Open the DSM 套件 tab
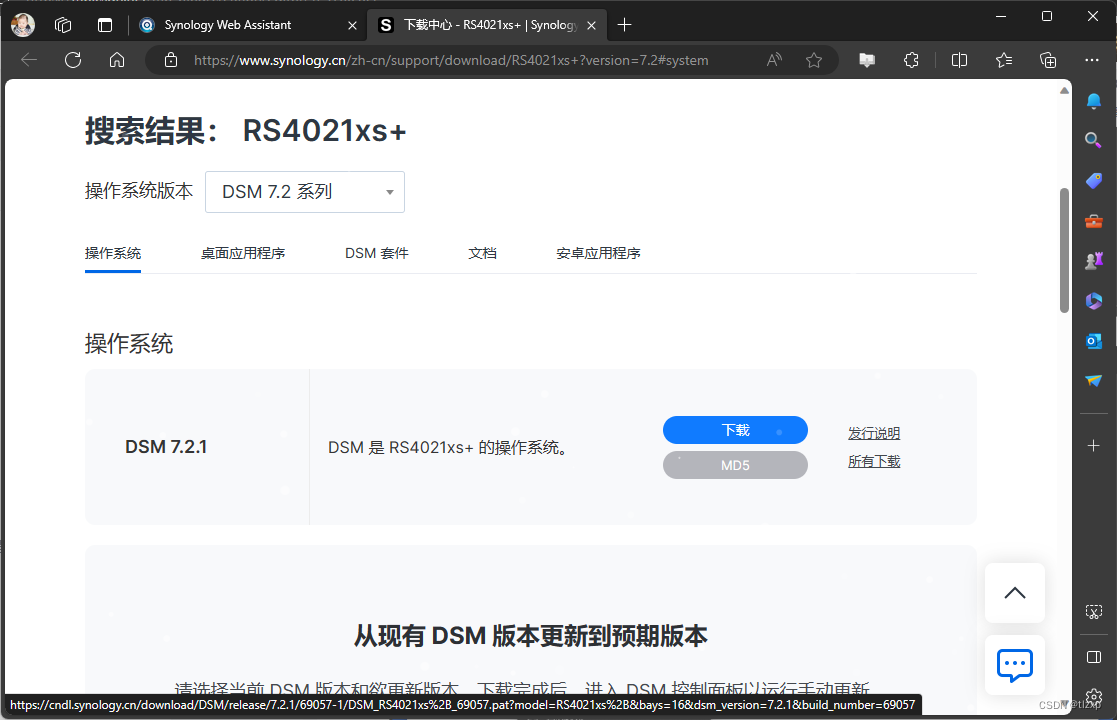Image resolution: width=1117 pixels, height=720 pixels. pos(377,254)
